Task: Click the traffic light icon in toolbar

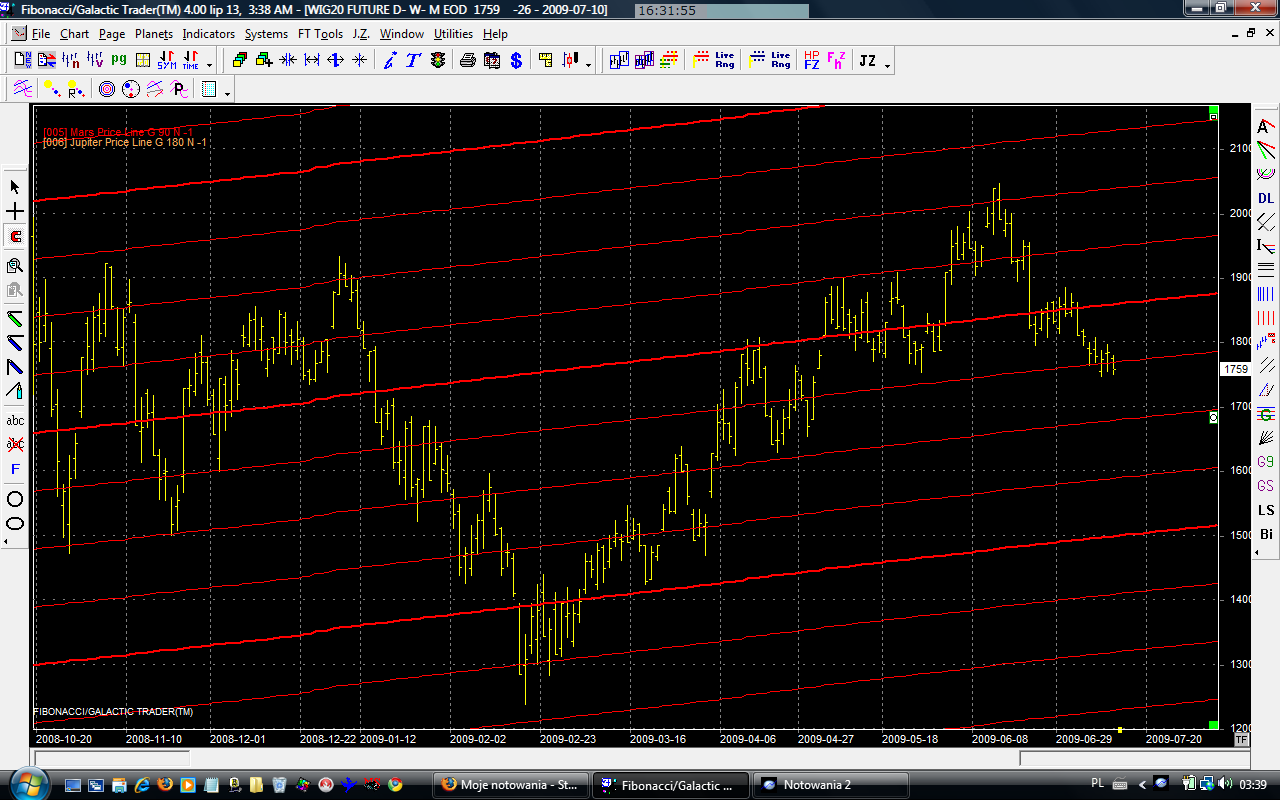Action: click(x=438, y=60)
